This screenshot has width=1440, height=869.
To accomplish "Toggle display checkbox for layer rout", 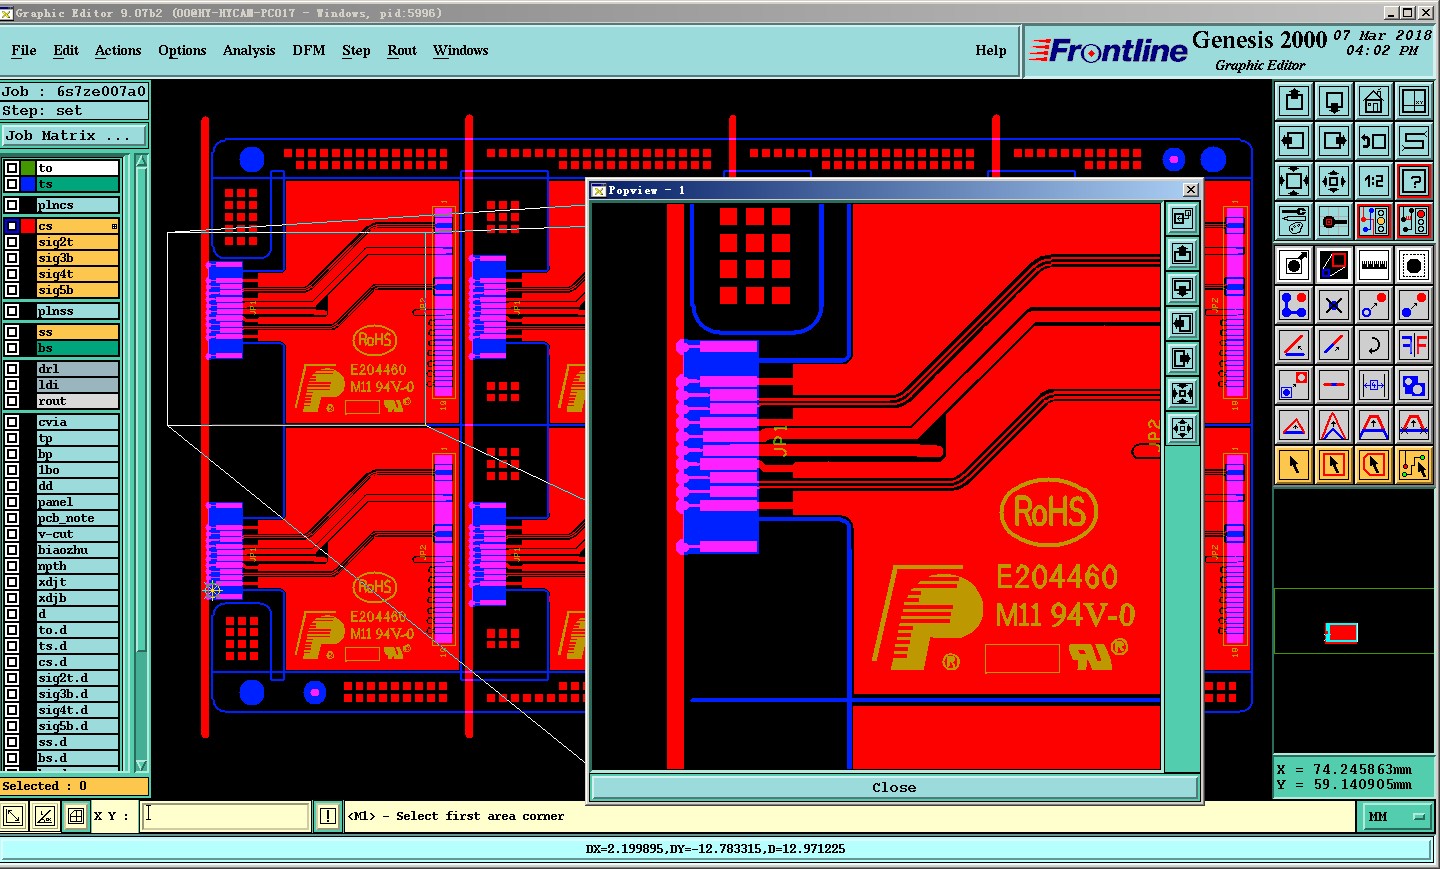I will 12,401.
